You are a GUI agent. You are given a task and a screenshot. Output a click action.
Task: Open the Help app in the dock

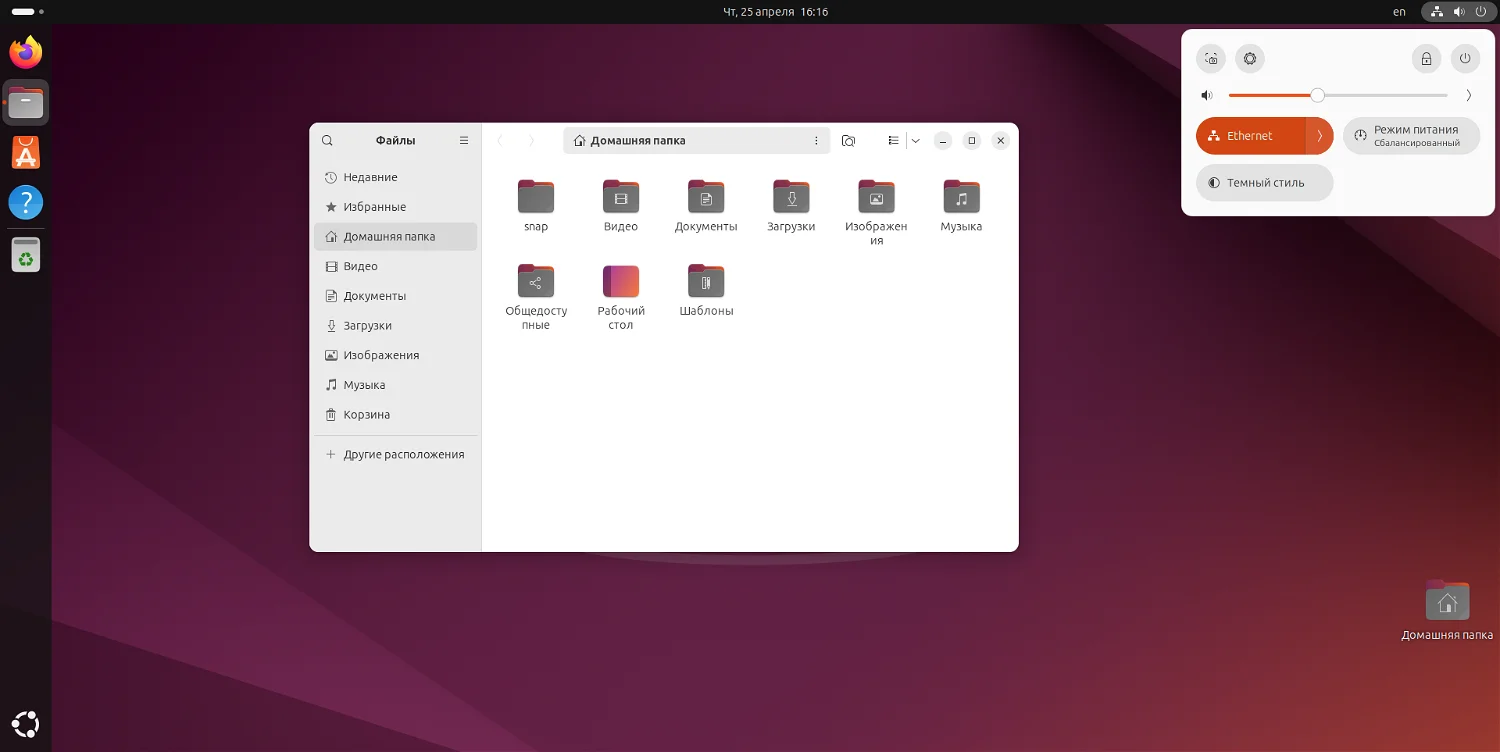pos(26,203)
